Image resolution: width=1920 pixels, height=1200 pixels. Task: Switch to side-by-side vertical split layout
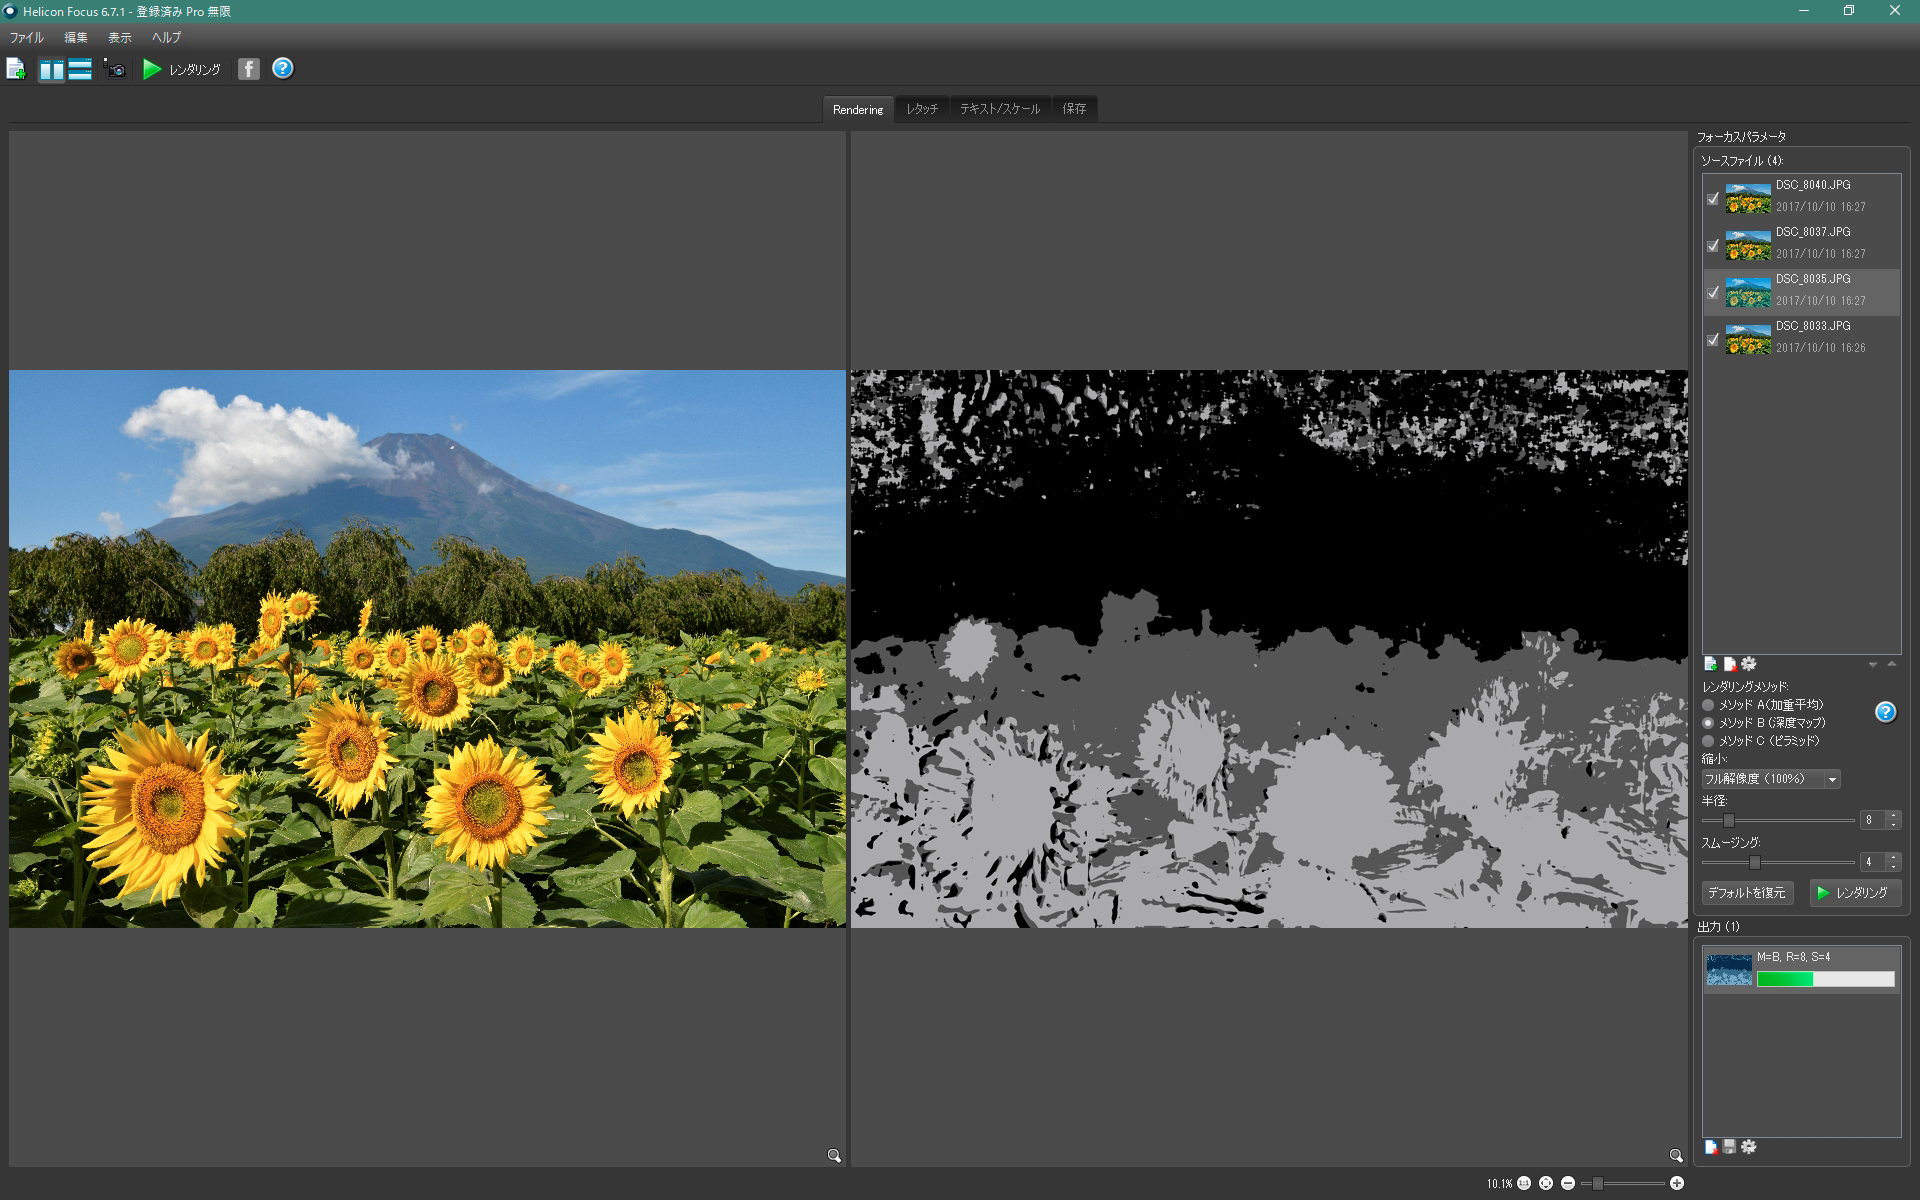[x=52, y=69]
